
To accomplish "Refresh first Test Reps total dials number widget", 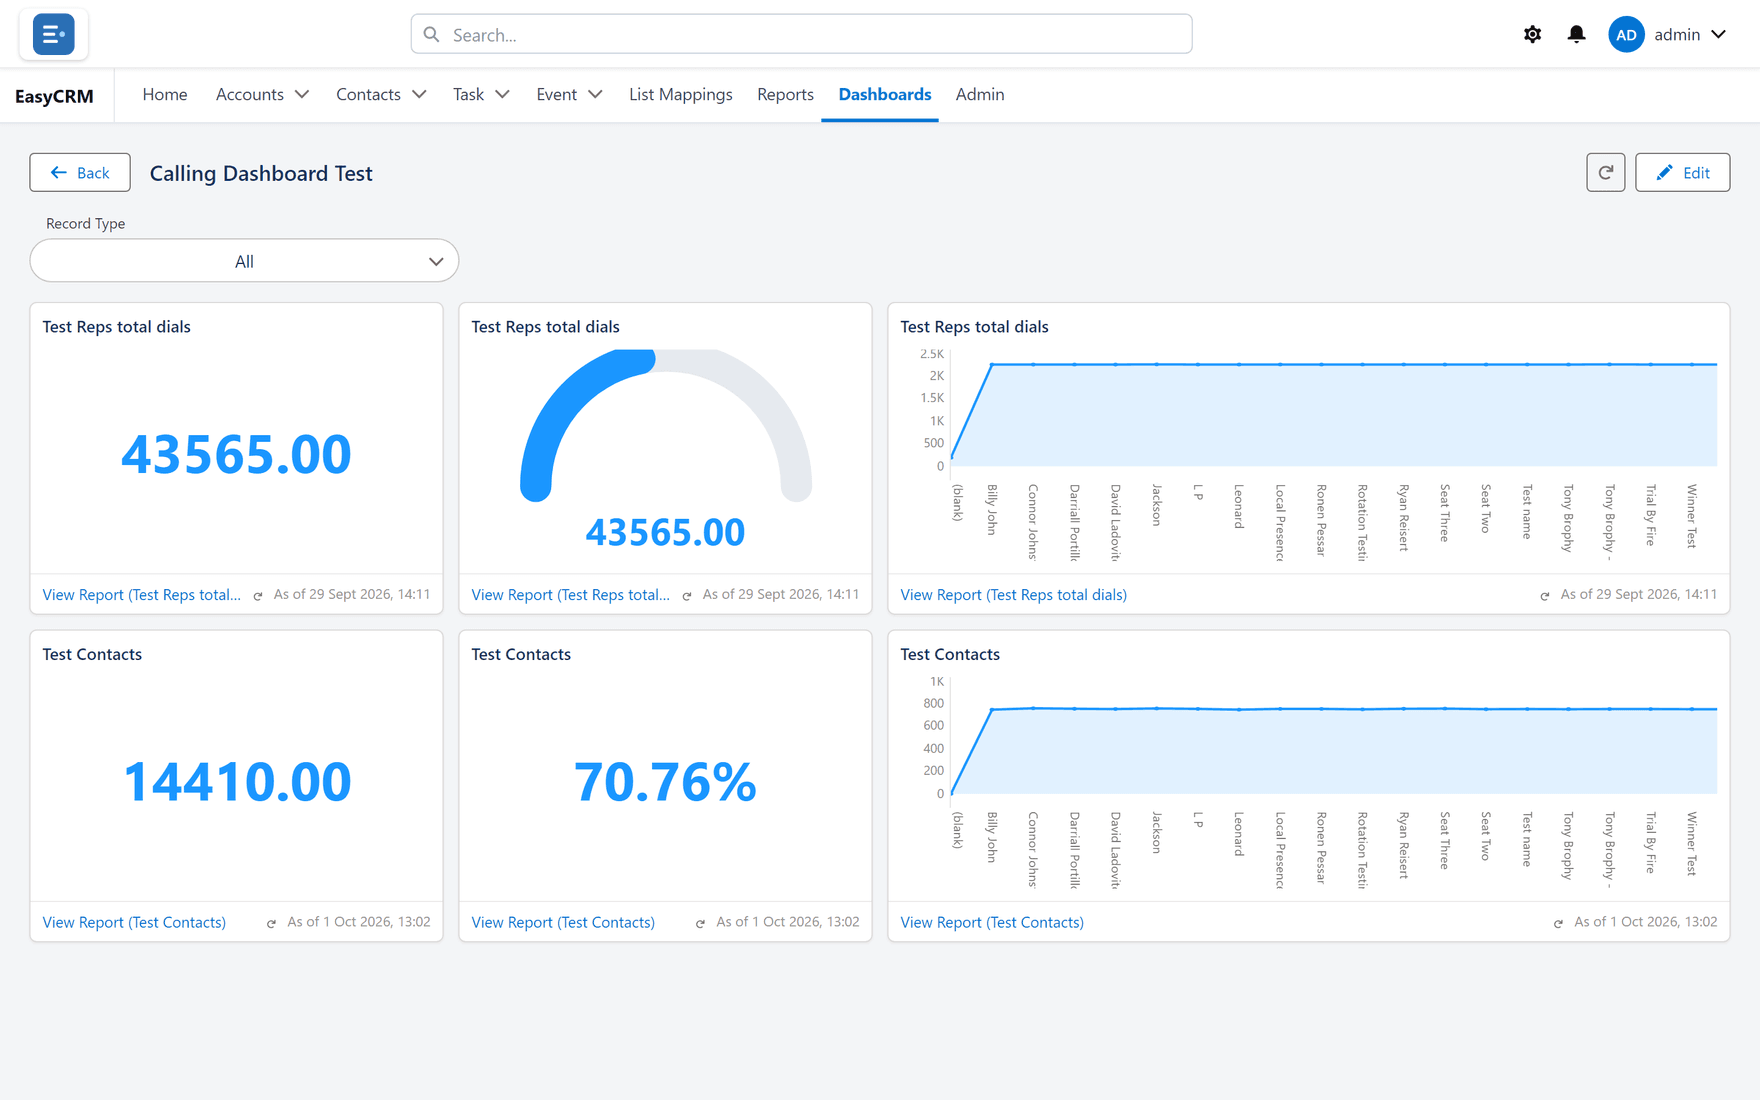I will [x=258, y=596].
